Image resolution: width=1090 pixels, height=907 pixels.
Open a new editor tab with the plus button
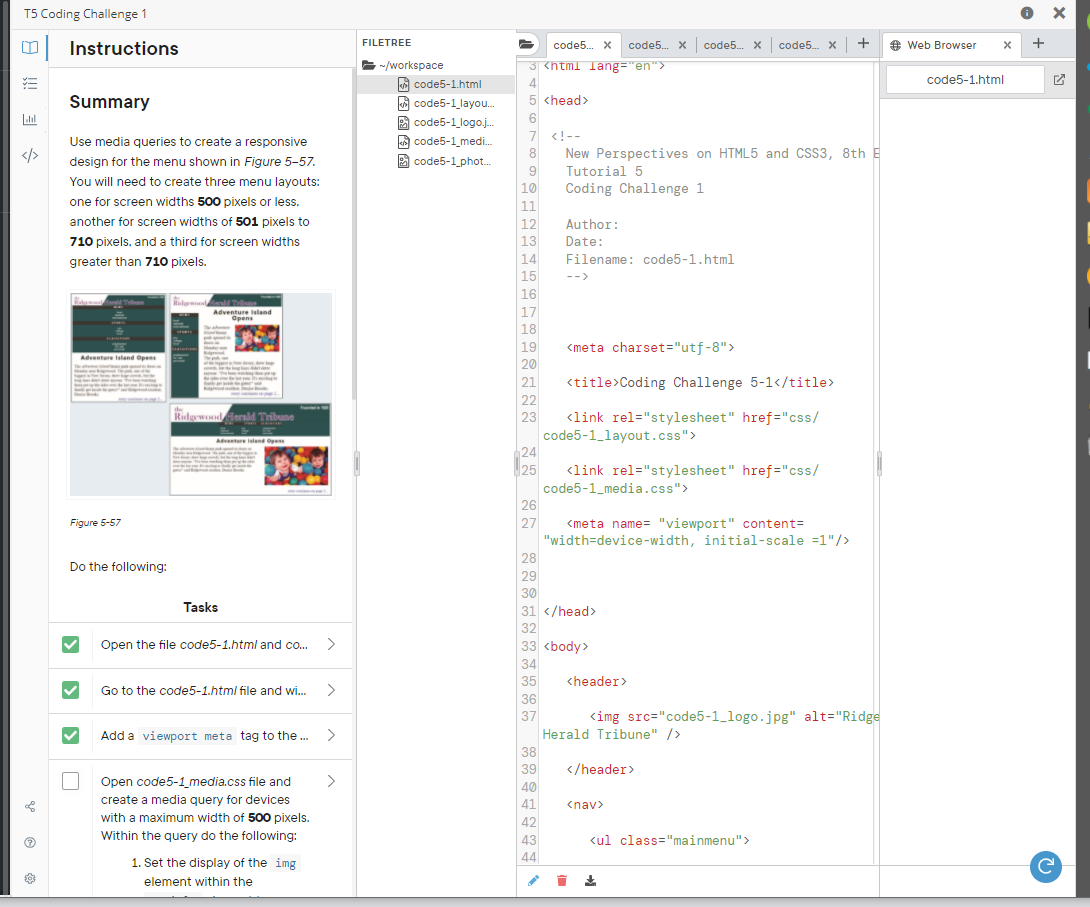click(861, 44)
